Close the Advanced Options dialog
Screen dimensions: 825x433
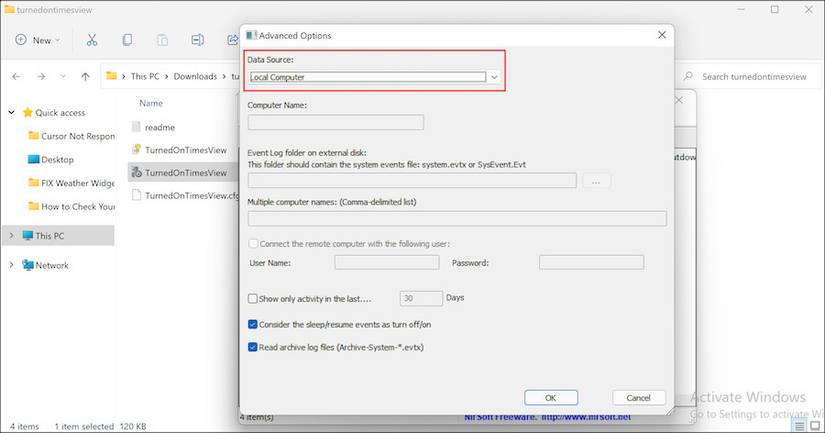tap(662, 35)
